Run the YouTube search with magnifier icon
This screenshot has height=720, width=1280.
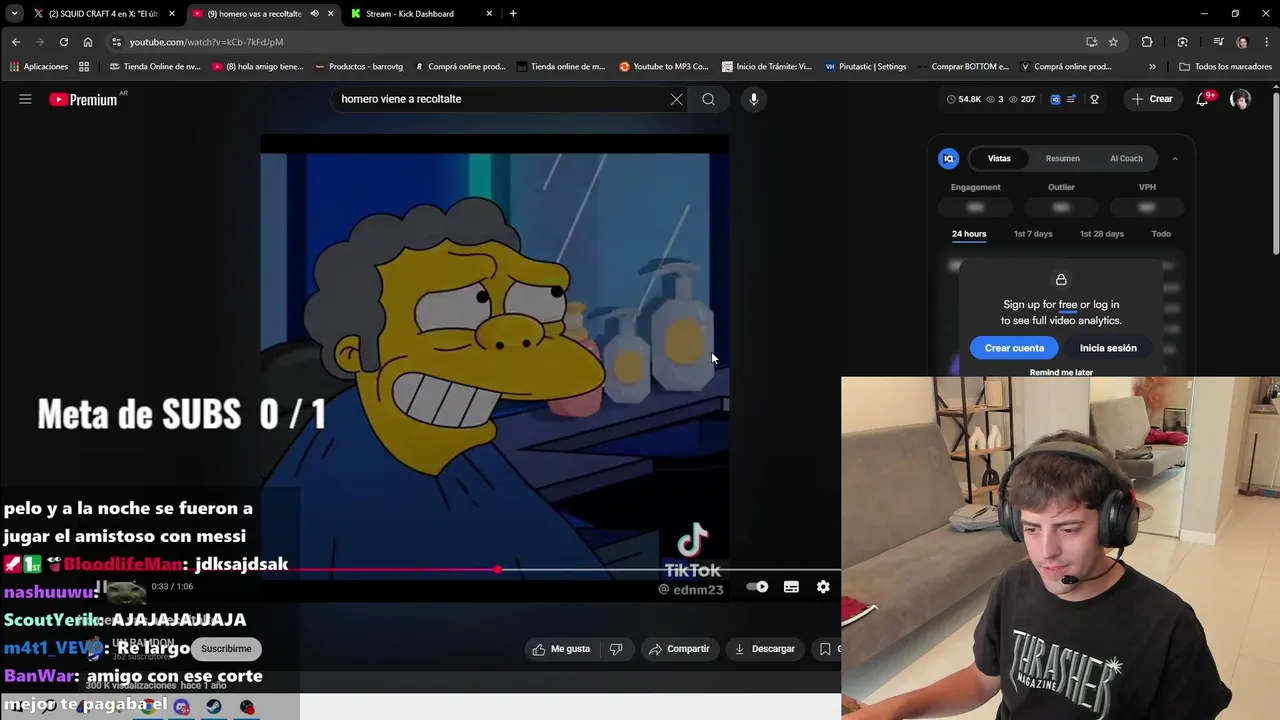[708, 99]
